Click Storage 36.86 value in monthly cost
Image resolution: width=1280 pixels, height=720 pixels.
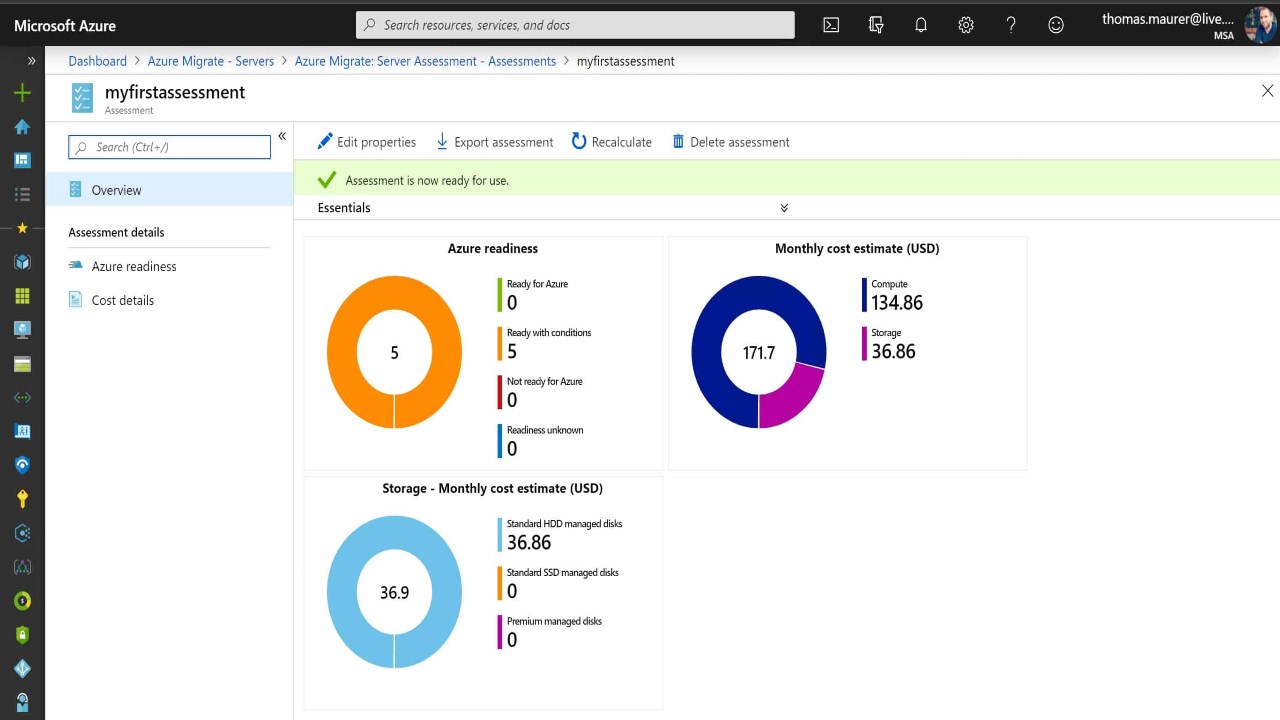(893, 351)
